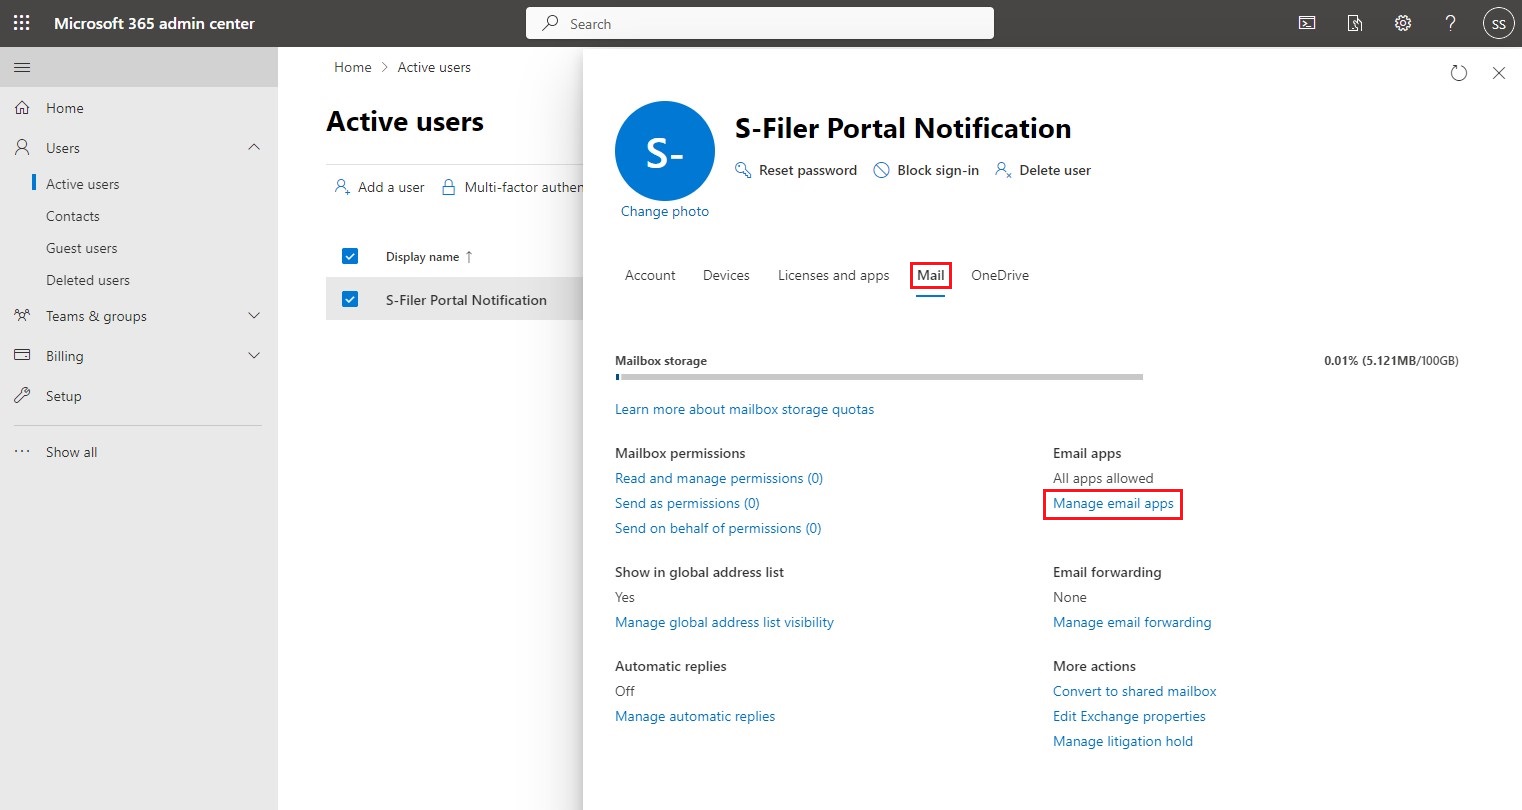This screenshot has height=810, width=1522.
Task: Click the Delete user icon
Action: coord(1003,170)
